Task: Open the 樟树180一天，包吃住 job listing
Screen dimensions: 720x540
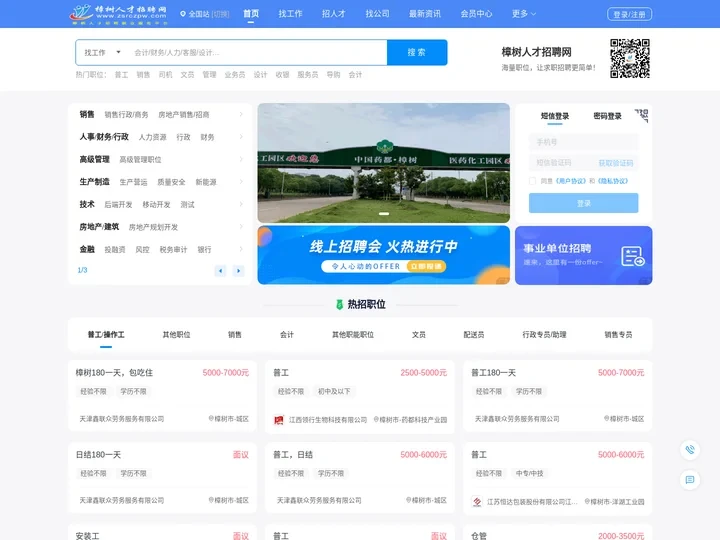Action: pyautogui.click(x=163, y=396)
